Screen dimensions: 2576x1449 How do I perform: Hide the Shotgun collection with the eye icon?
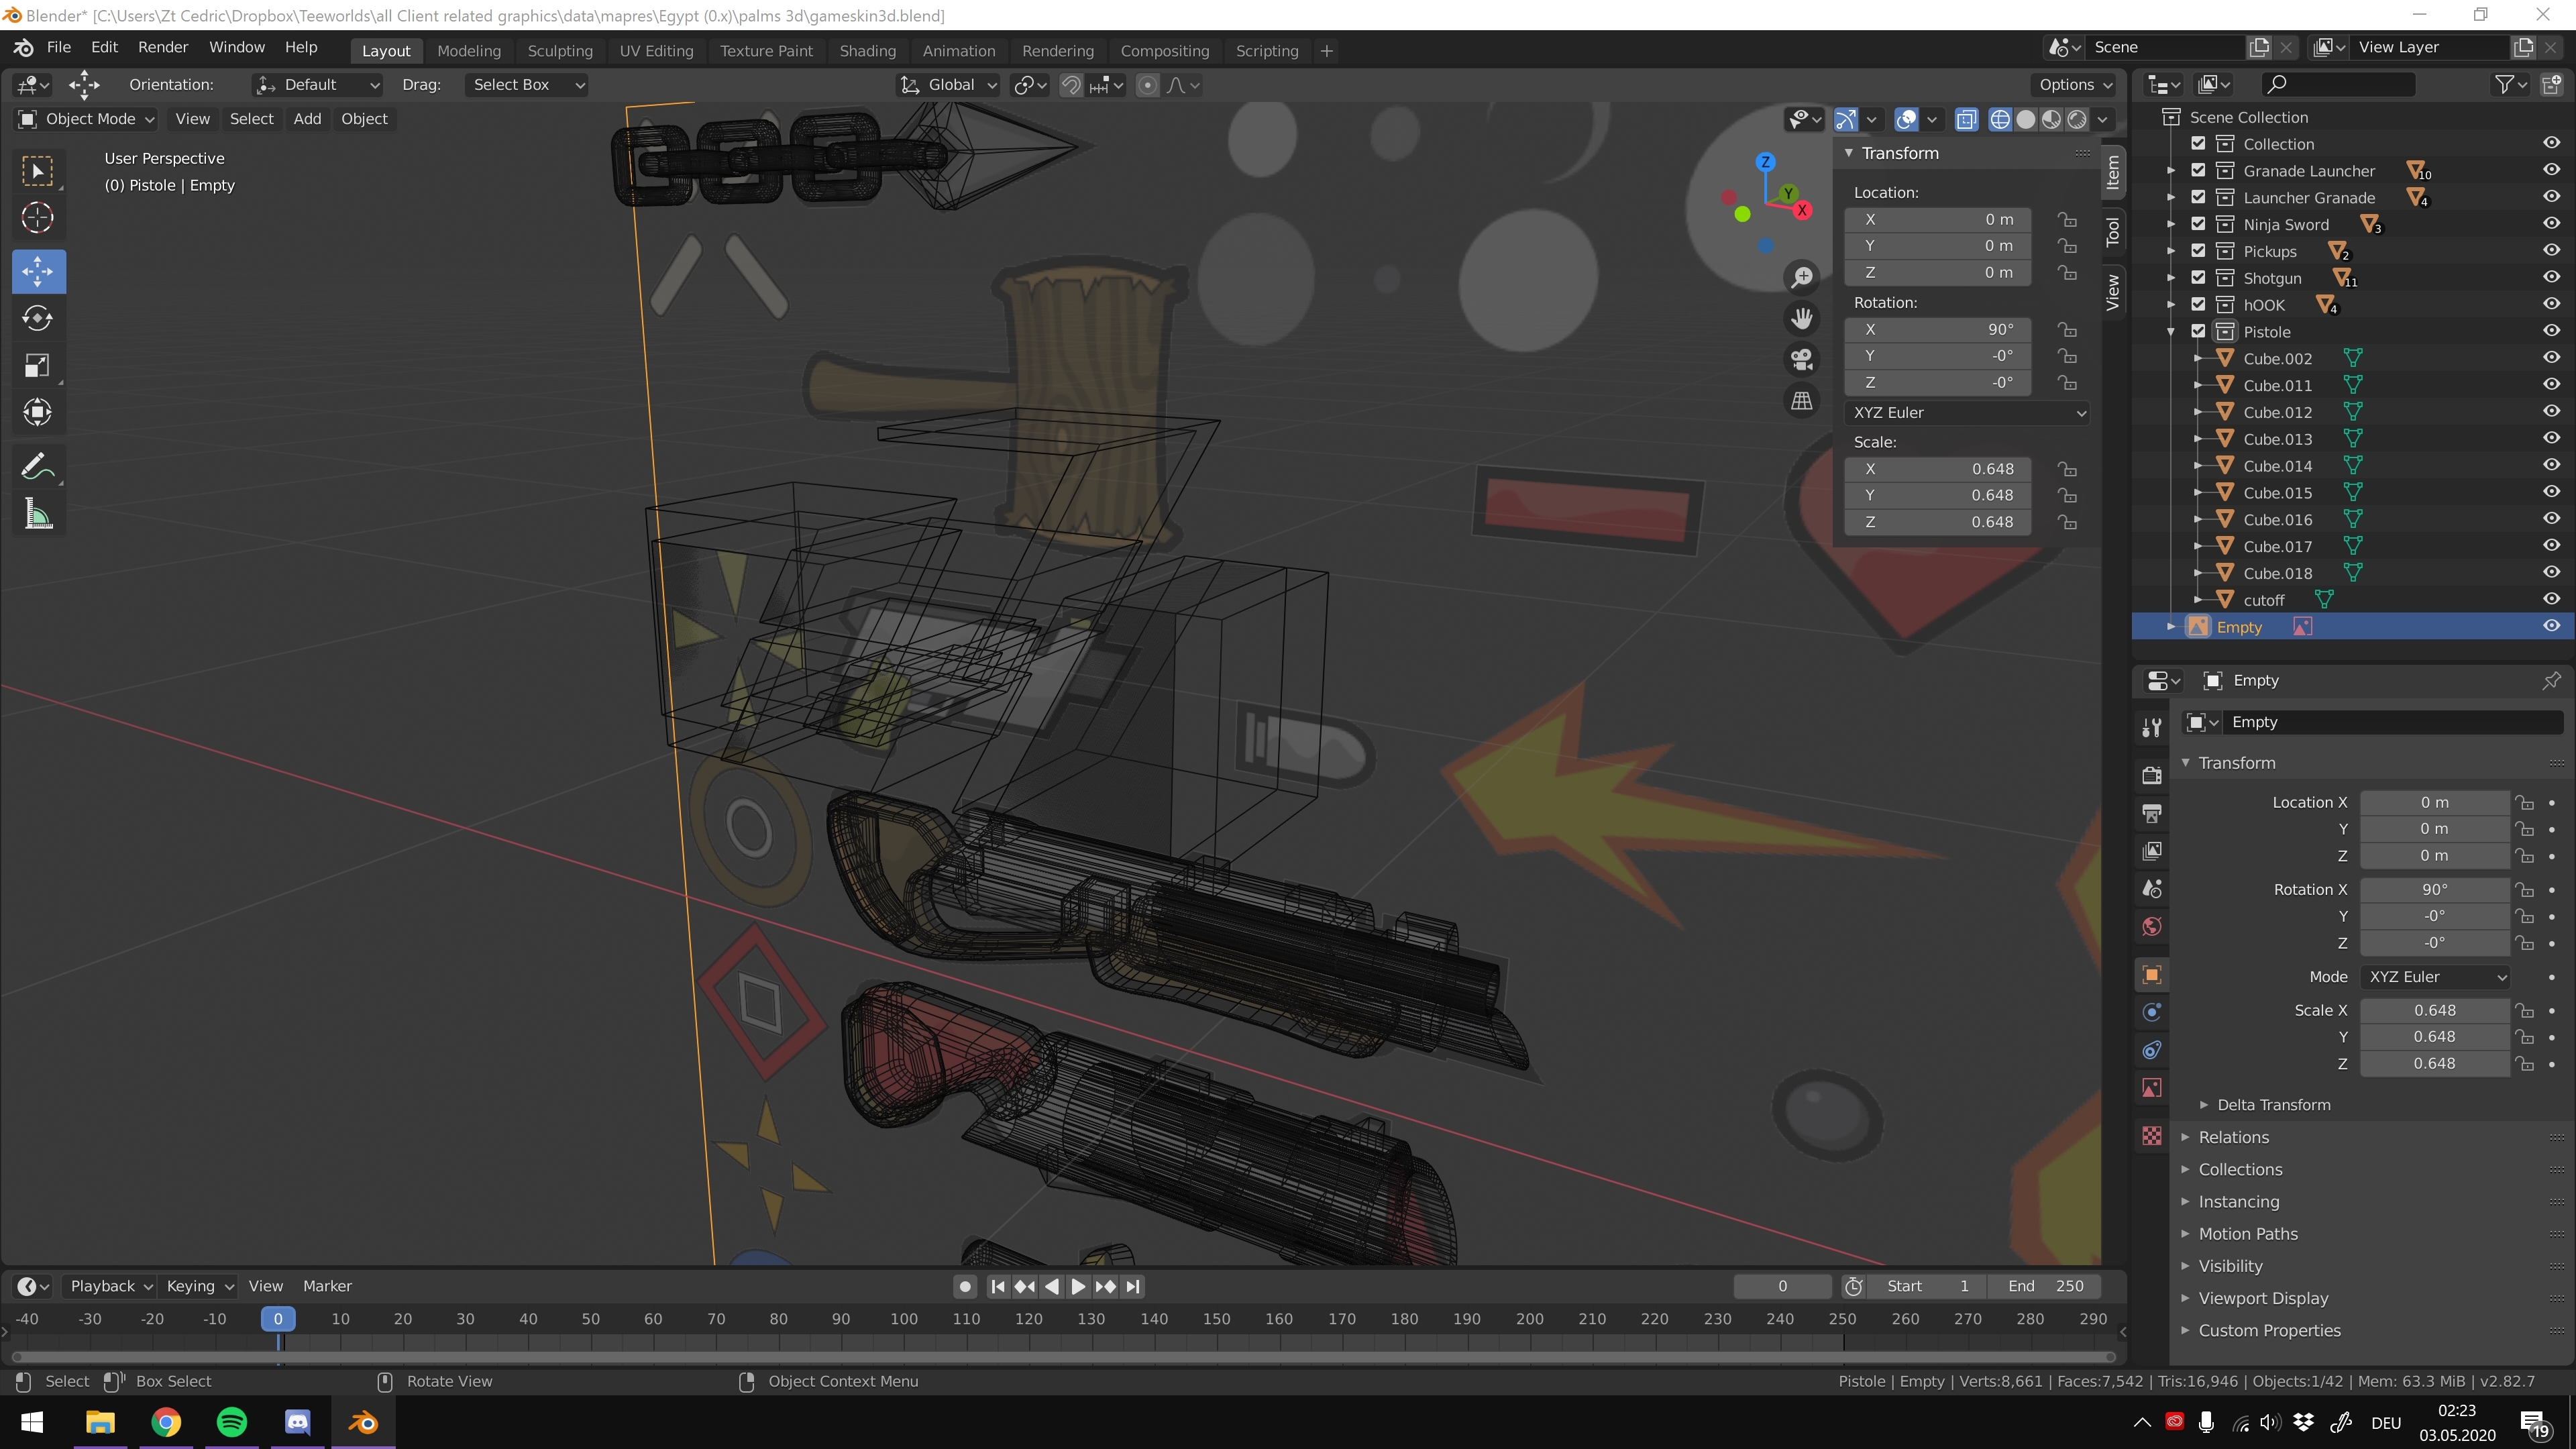2551,277
